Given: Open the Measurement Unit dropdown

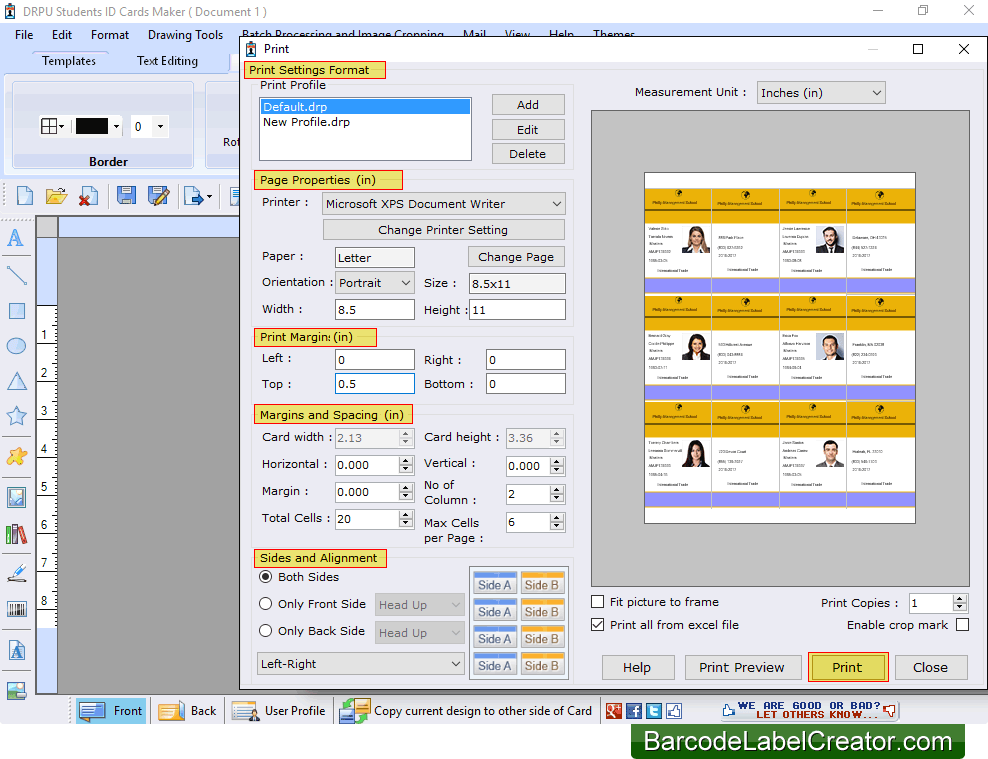Looking at the screenshot, I should point(820,92).
